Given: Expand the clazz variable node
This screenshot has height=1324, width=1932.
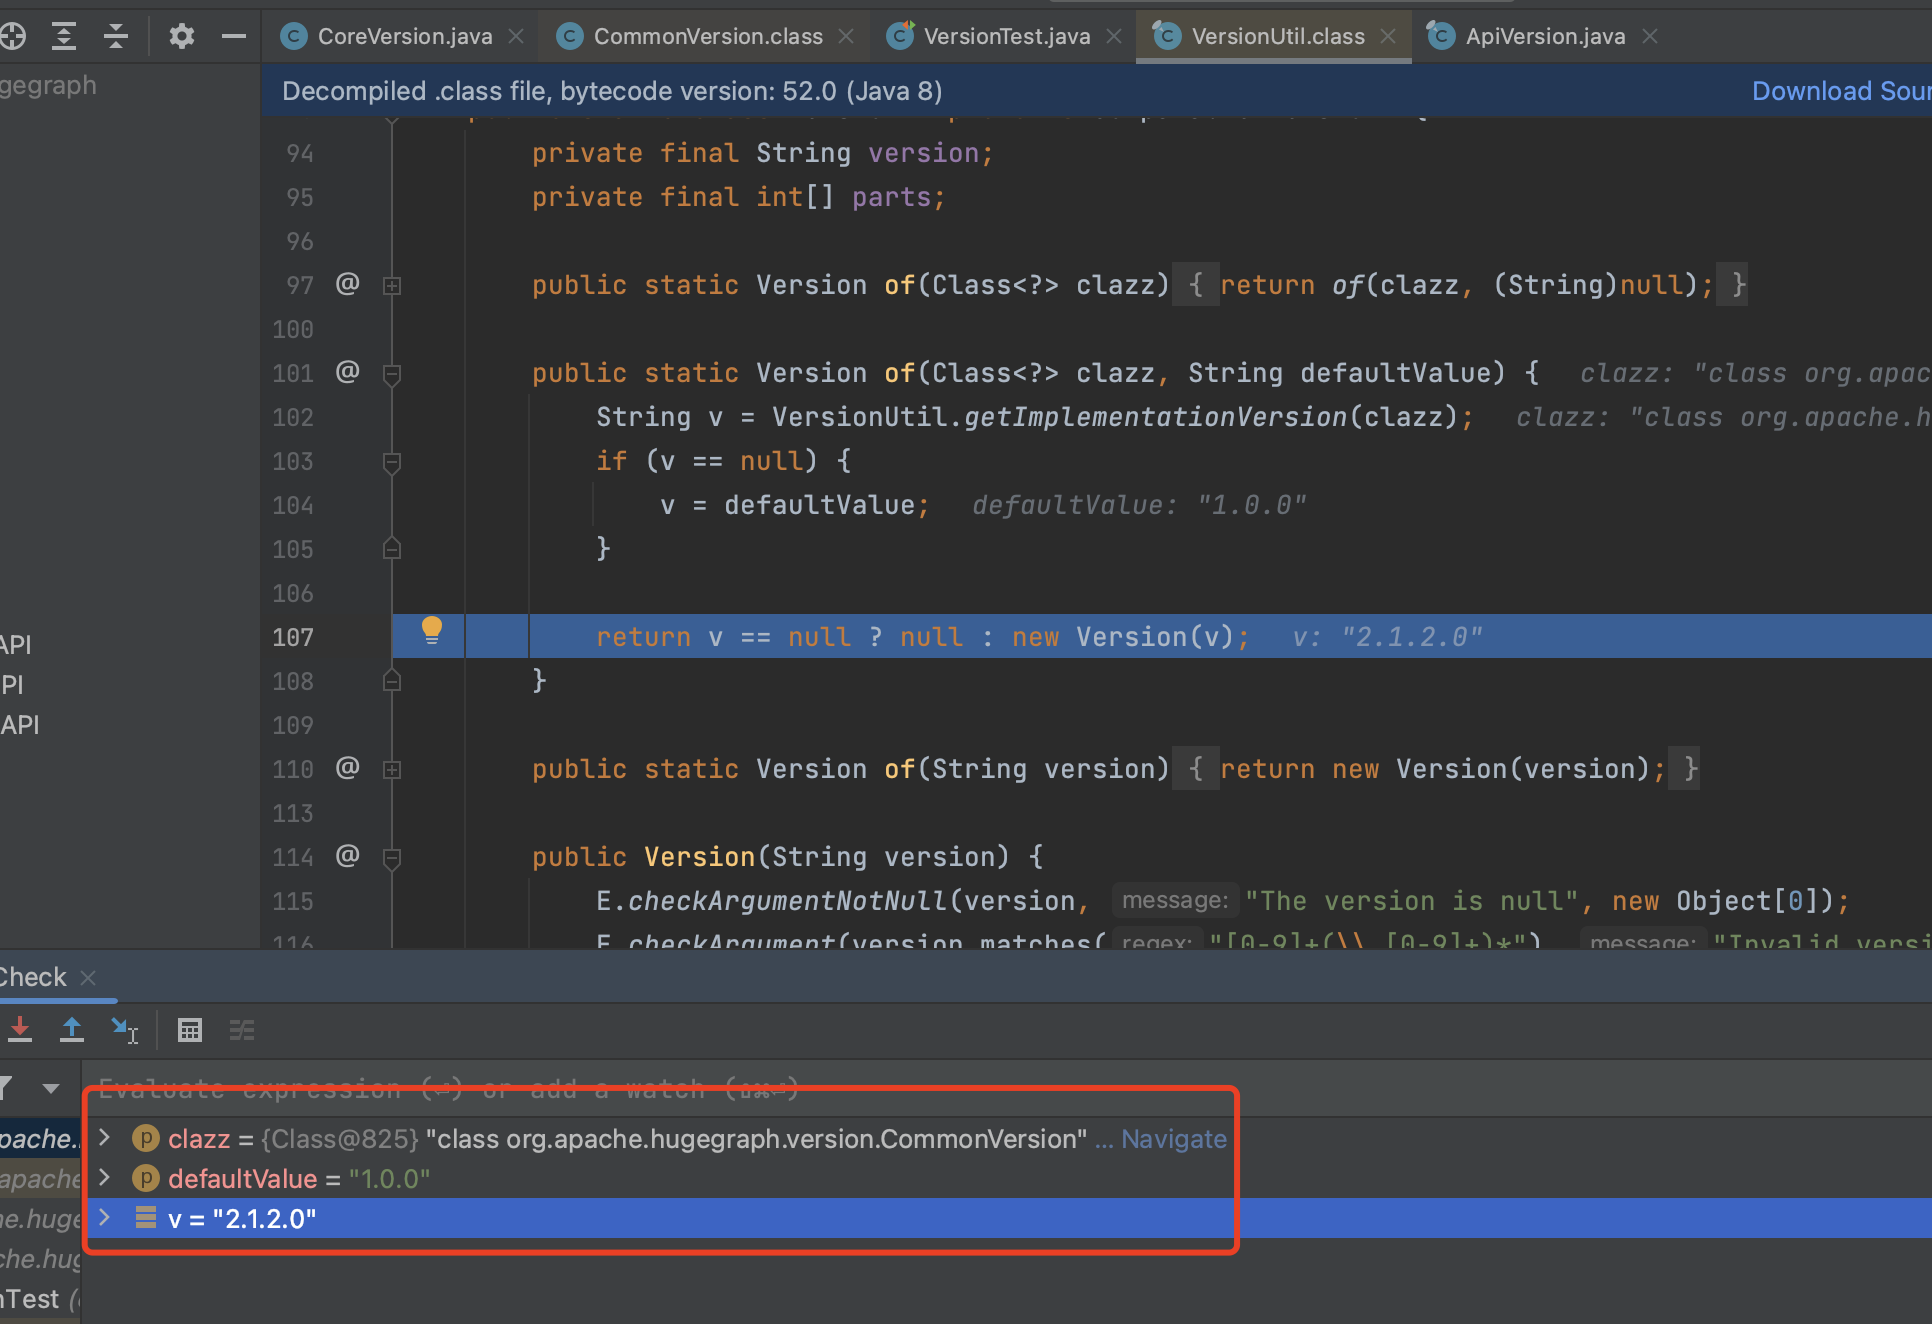Looking at the screenshot, I should (105, 1138).
